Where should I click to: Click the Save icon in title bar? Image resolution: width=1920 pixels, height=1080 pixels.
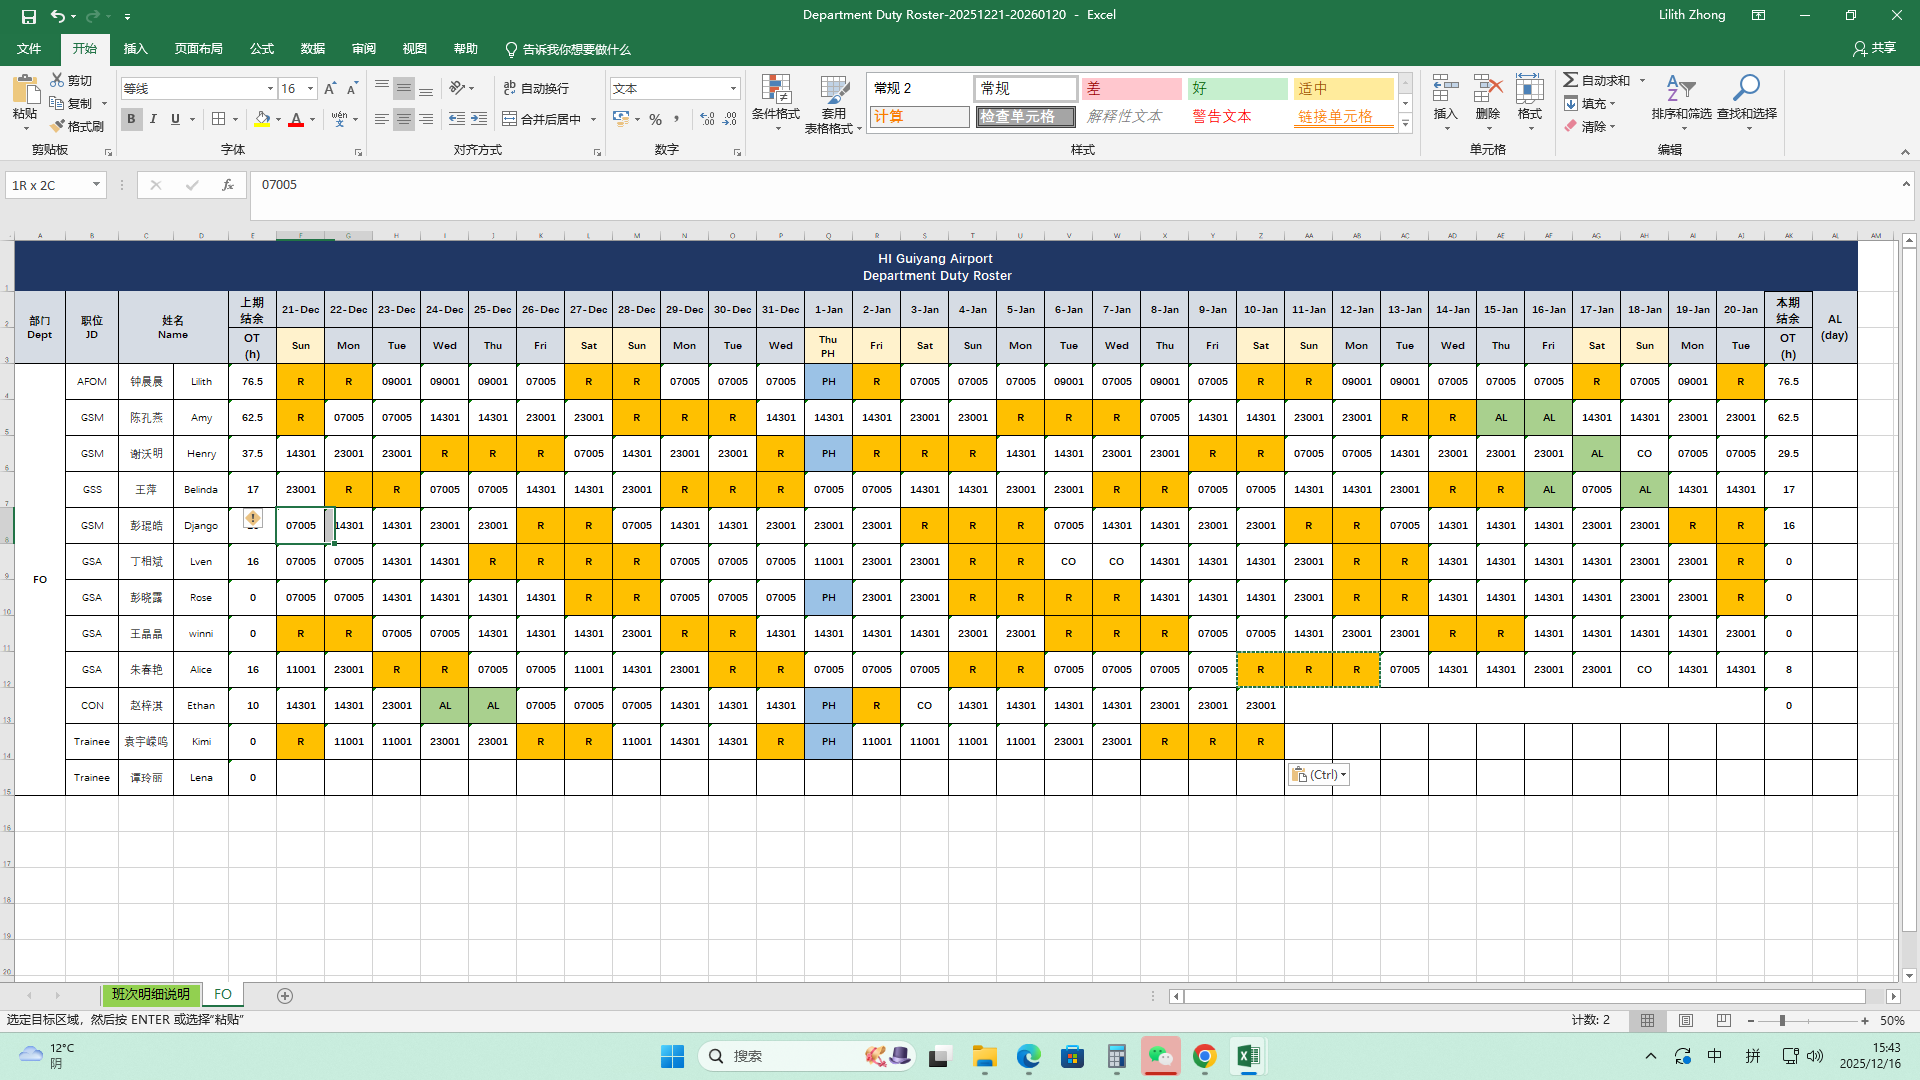28,16
